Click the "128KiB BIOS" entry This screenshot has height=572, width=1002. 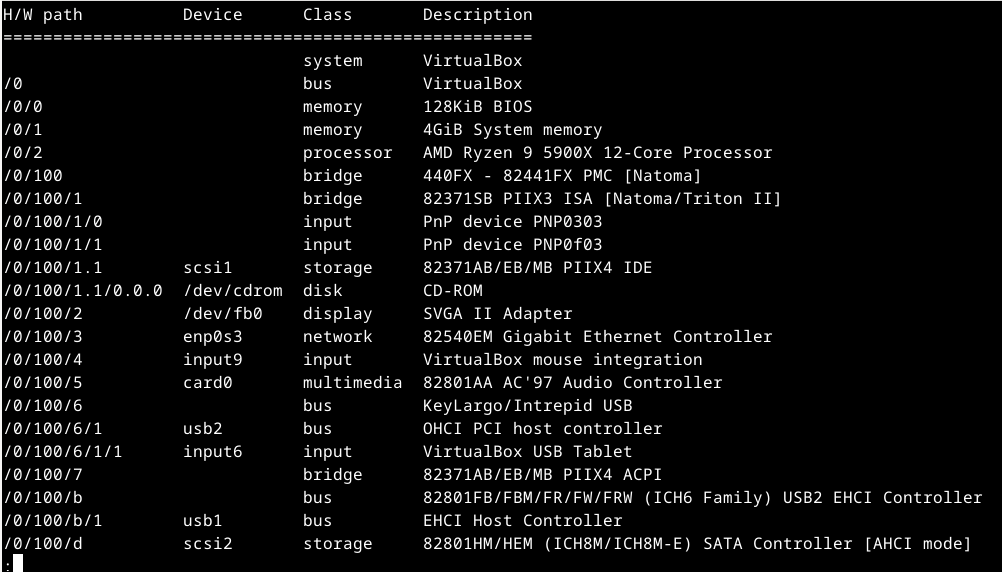click(x=477, y=107)
